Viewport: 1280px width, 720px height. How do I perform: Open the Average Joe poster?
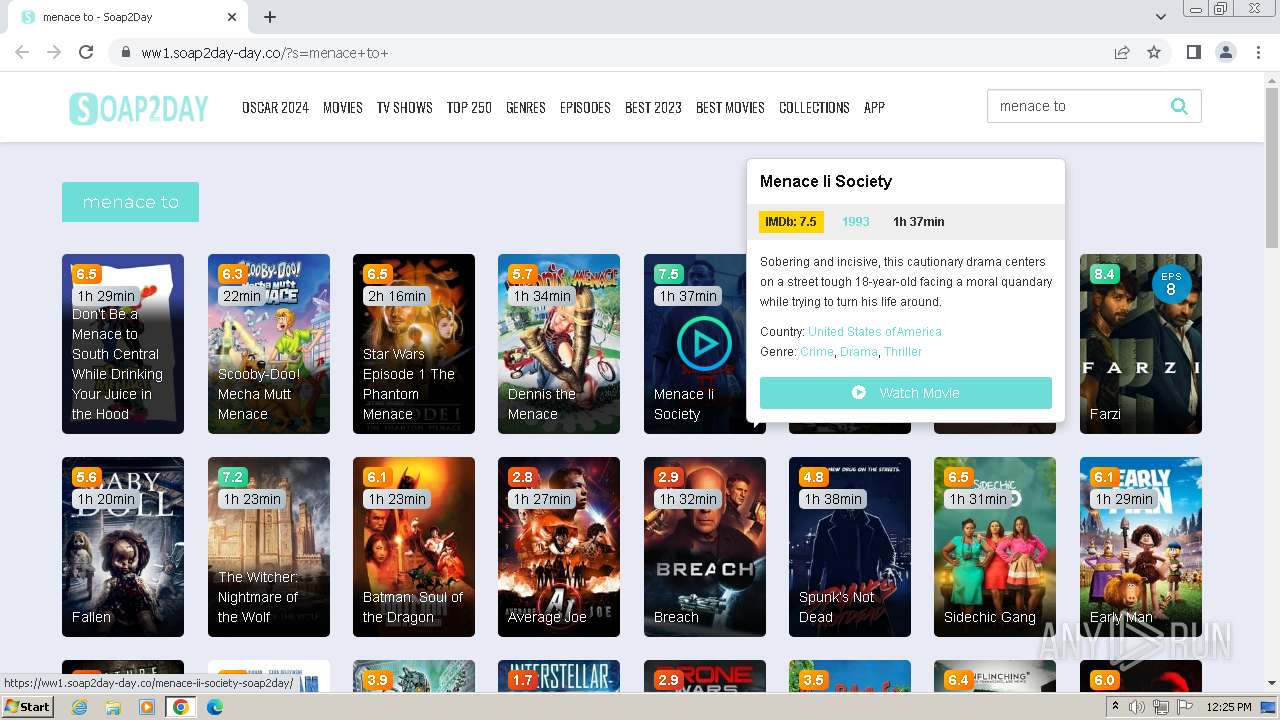coord(559,547)
